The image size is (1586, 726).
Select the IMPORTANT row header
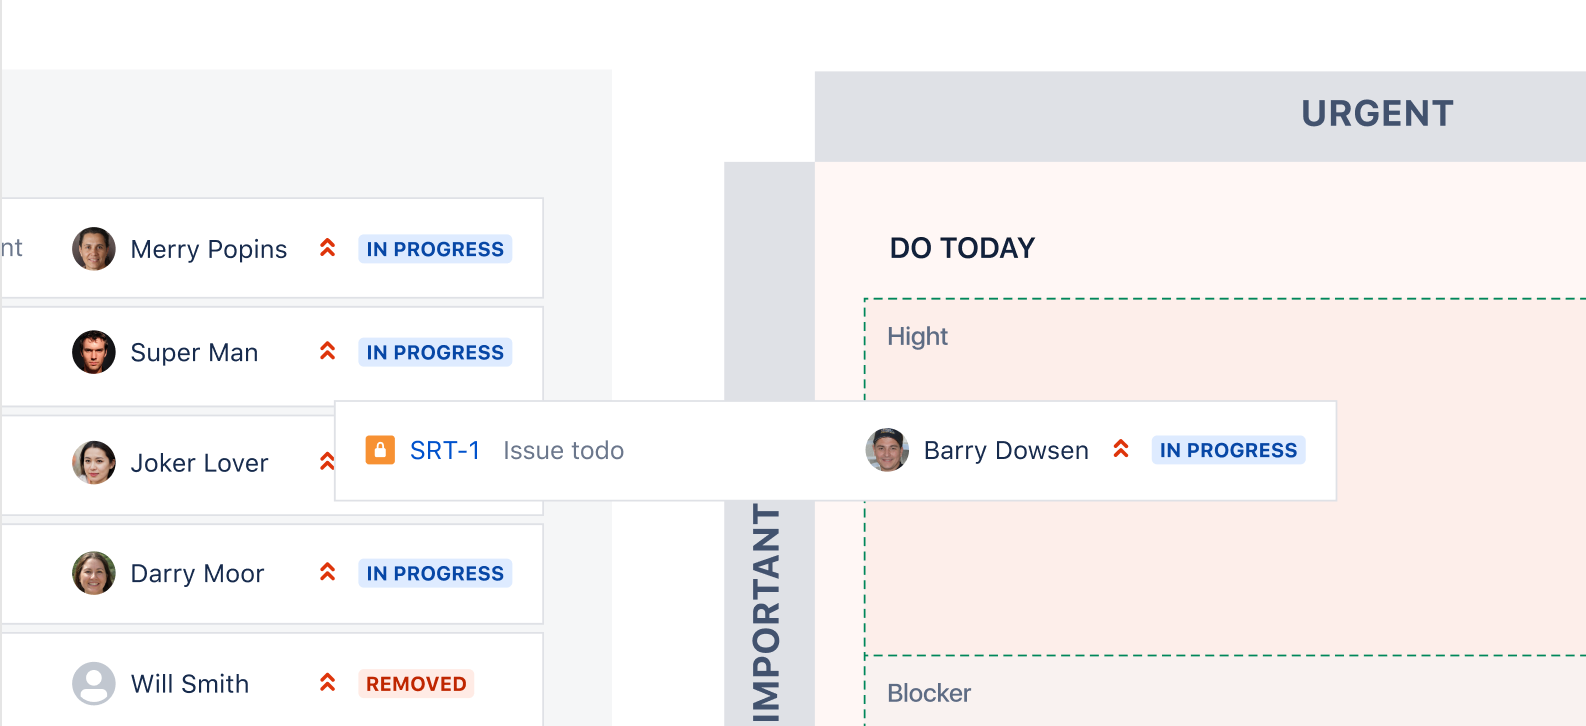(x=767, y=612)
